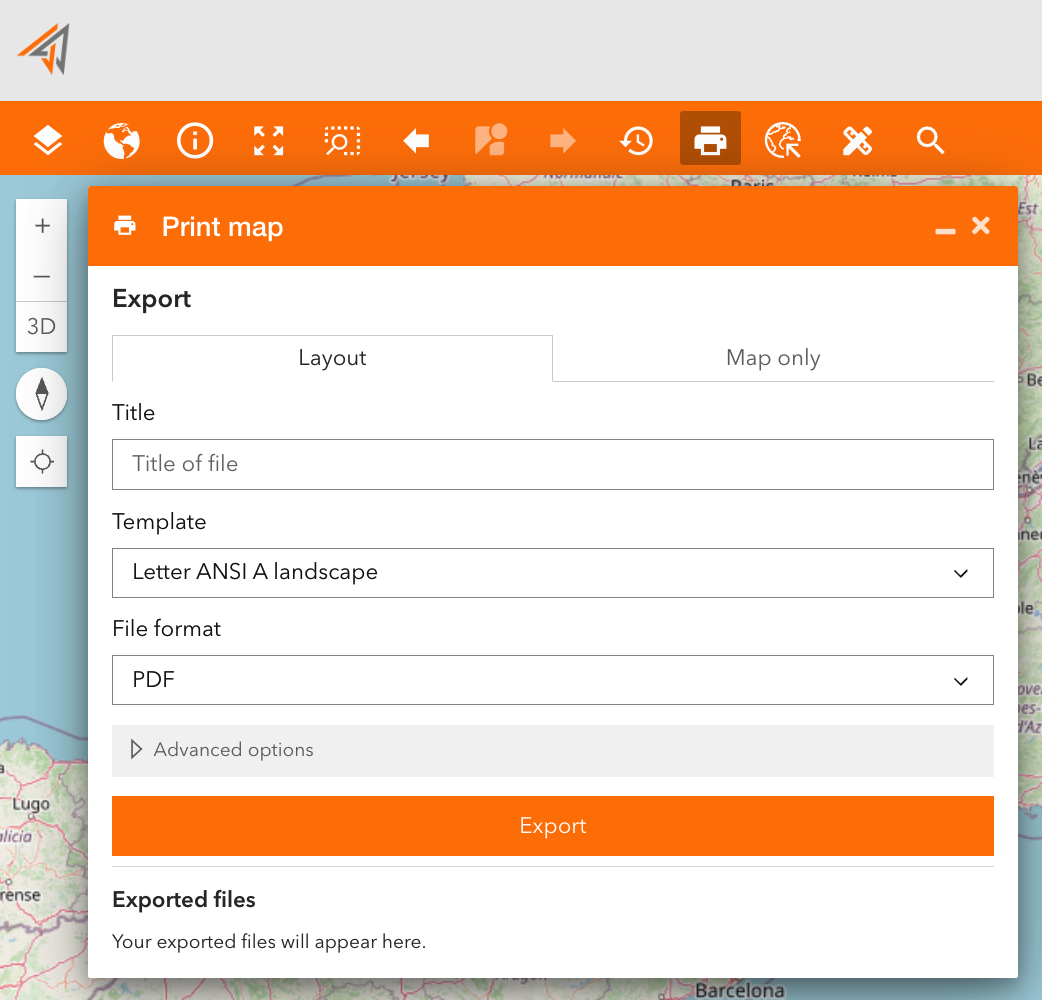
Task: Click the printer icon in Print map header
Action: tap(125, 226)
